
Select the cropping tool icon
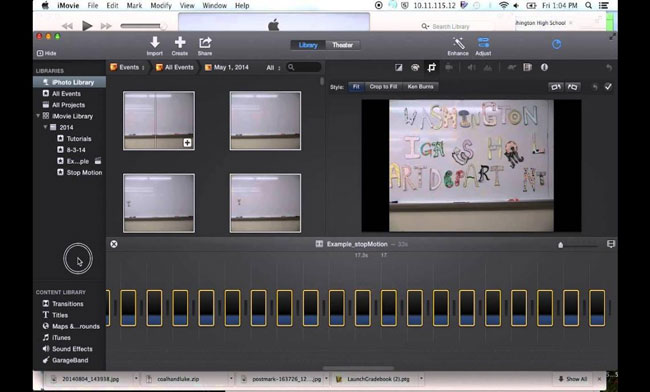click(x=432, y=67)
